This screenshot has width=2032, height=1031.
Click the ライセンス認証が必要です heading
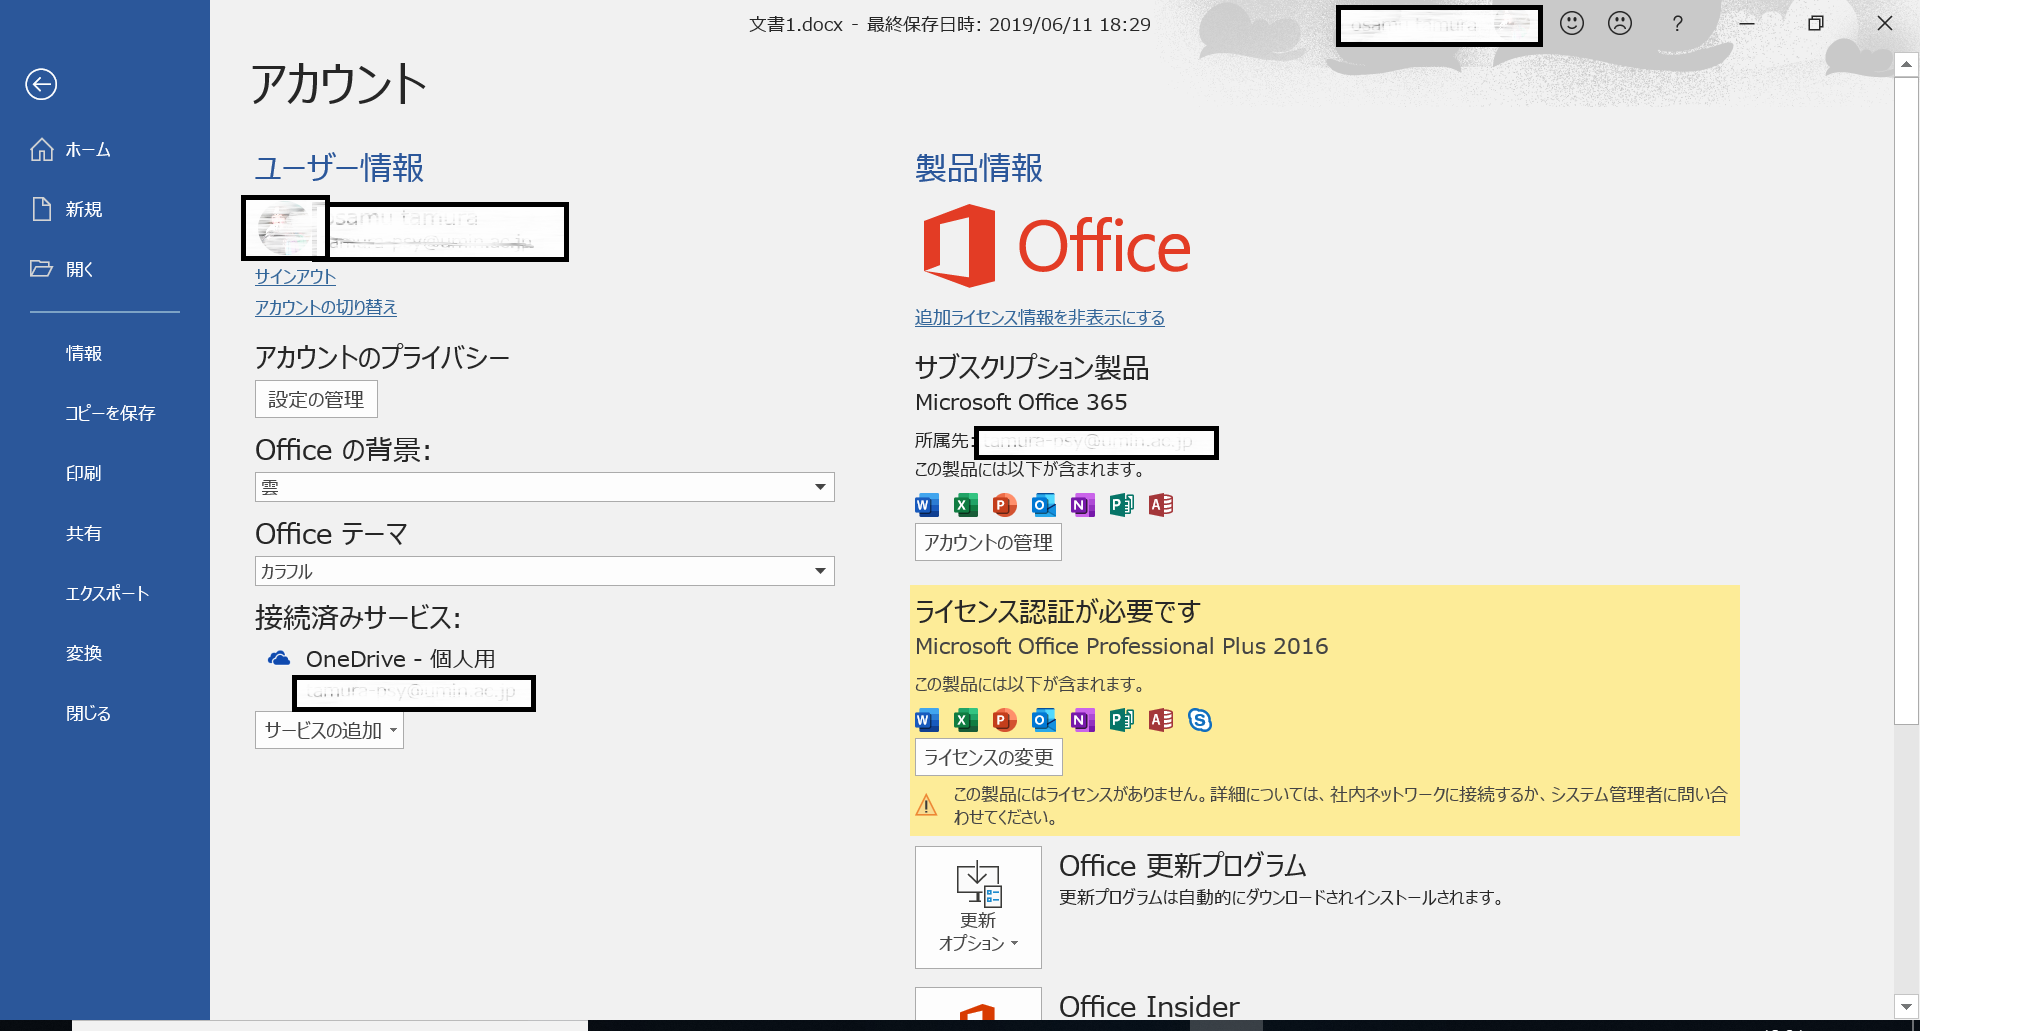(x=1058, y=612)
